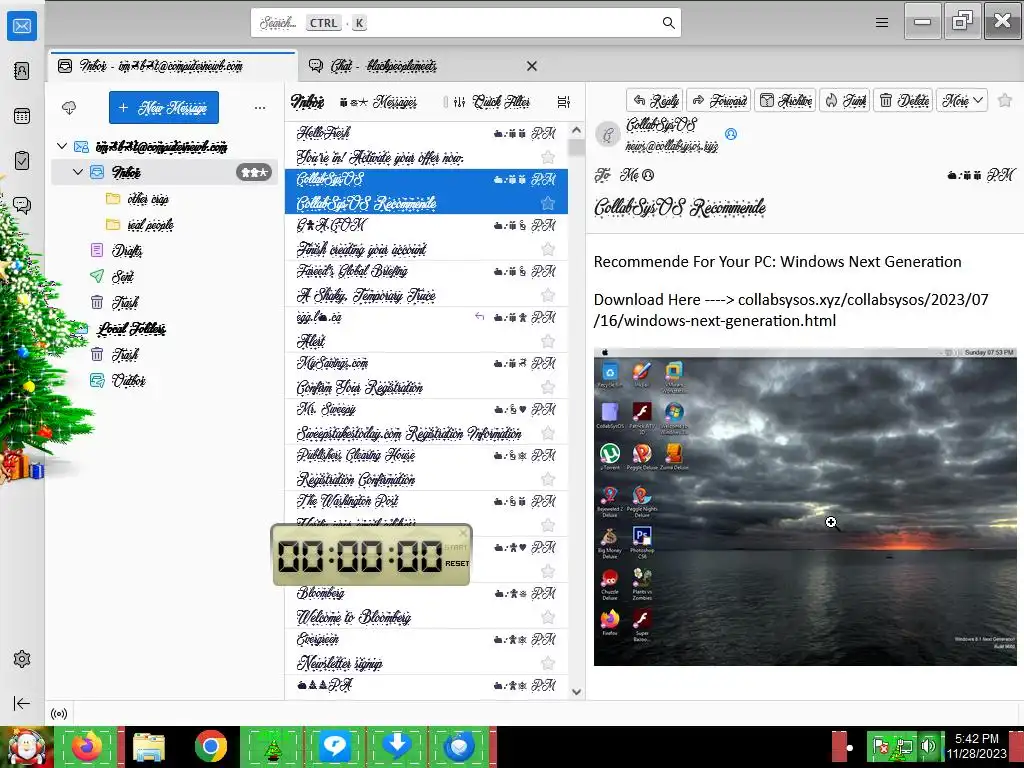Open Chrome from the taskbar
Viewport: 1024px width, 768px height.
[x=210, y=746]
